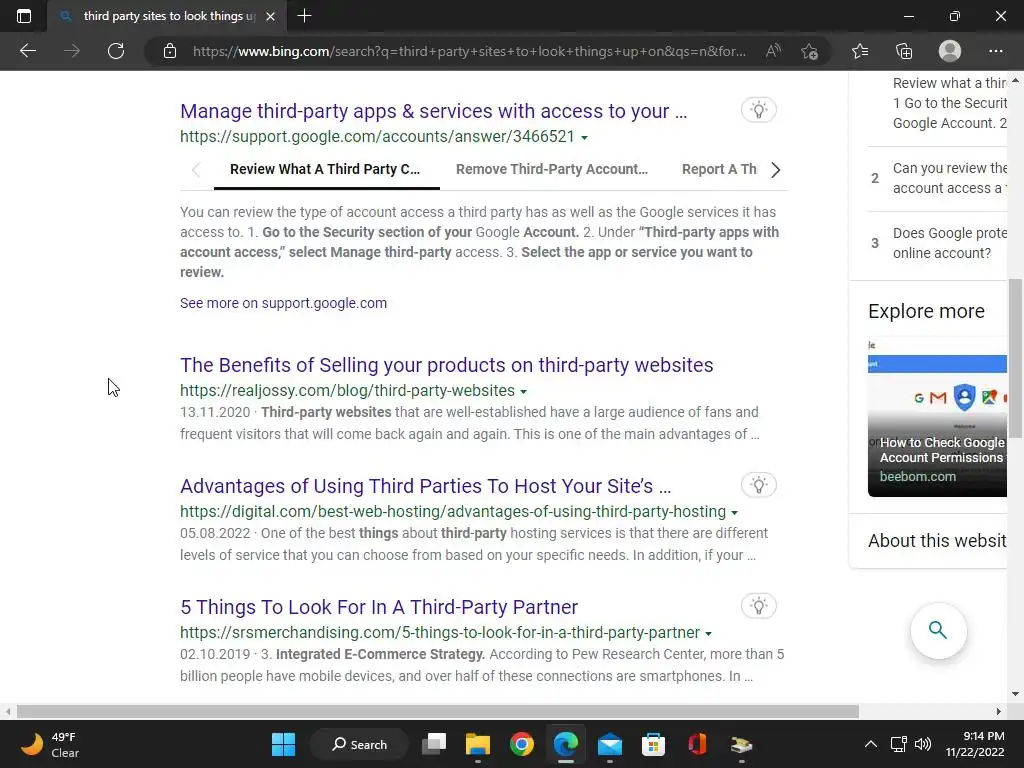Select 'Review What A Third Party C...' tab

[325, 170]
